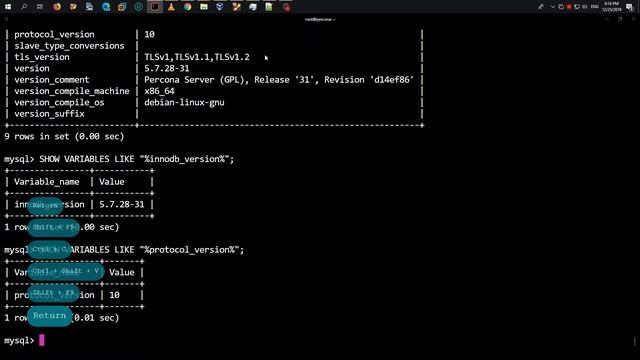Click the 'protocol_version' row in top table
Image resolution: width=640 pixels, height=360 pixels.
point(214,34)
